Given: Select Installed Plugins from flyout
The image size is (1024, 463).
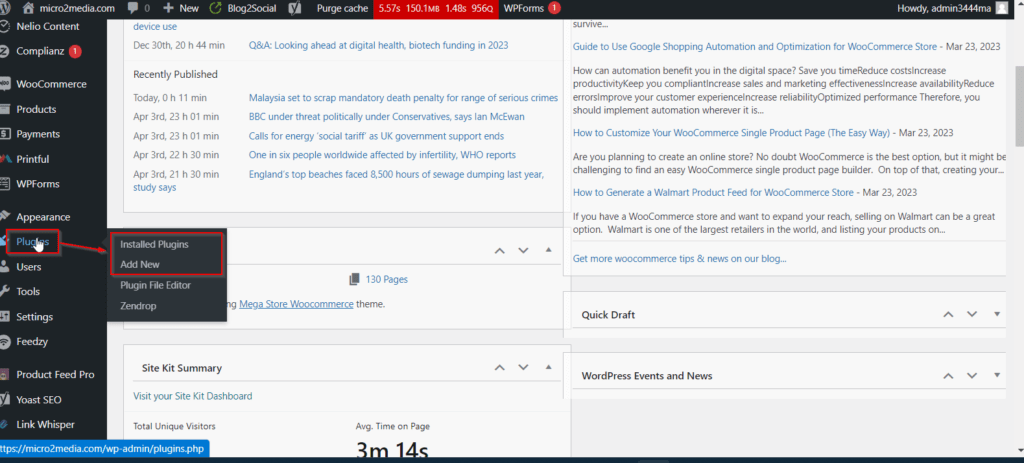Looking at the screenshot, I should tap(154, 244).
